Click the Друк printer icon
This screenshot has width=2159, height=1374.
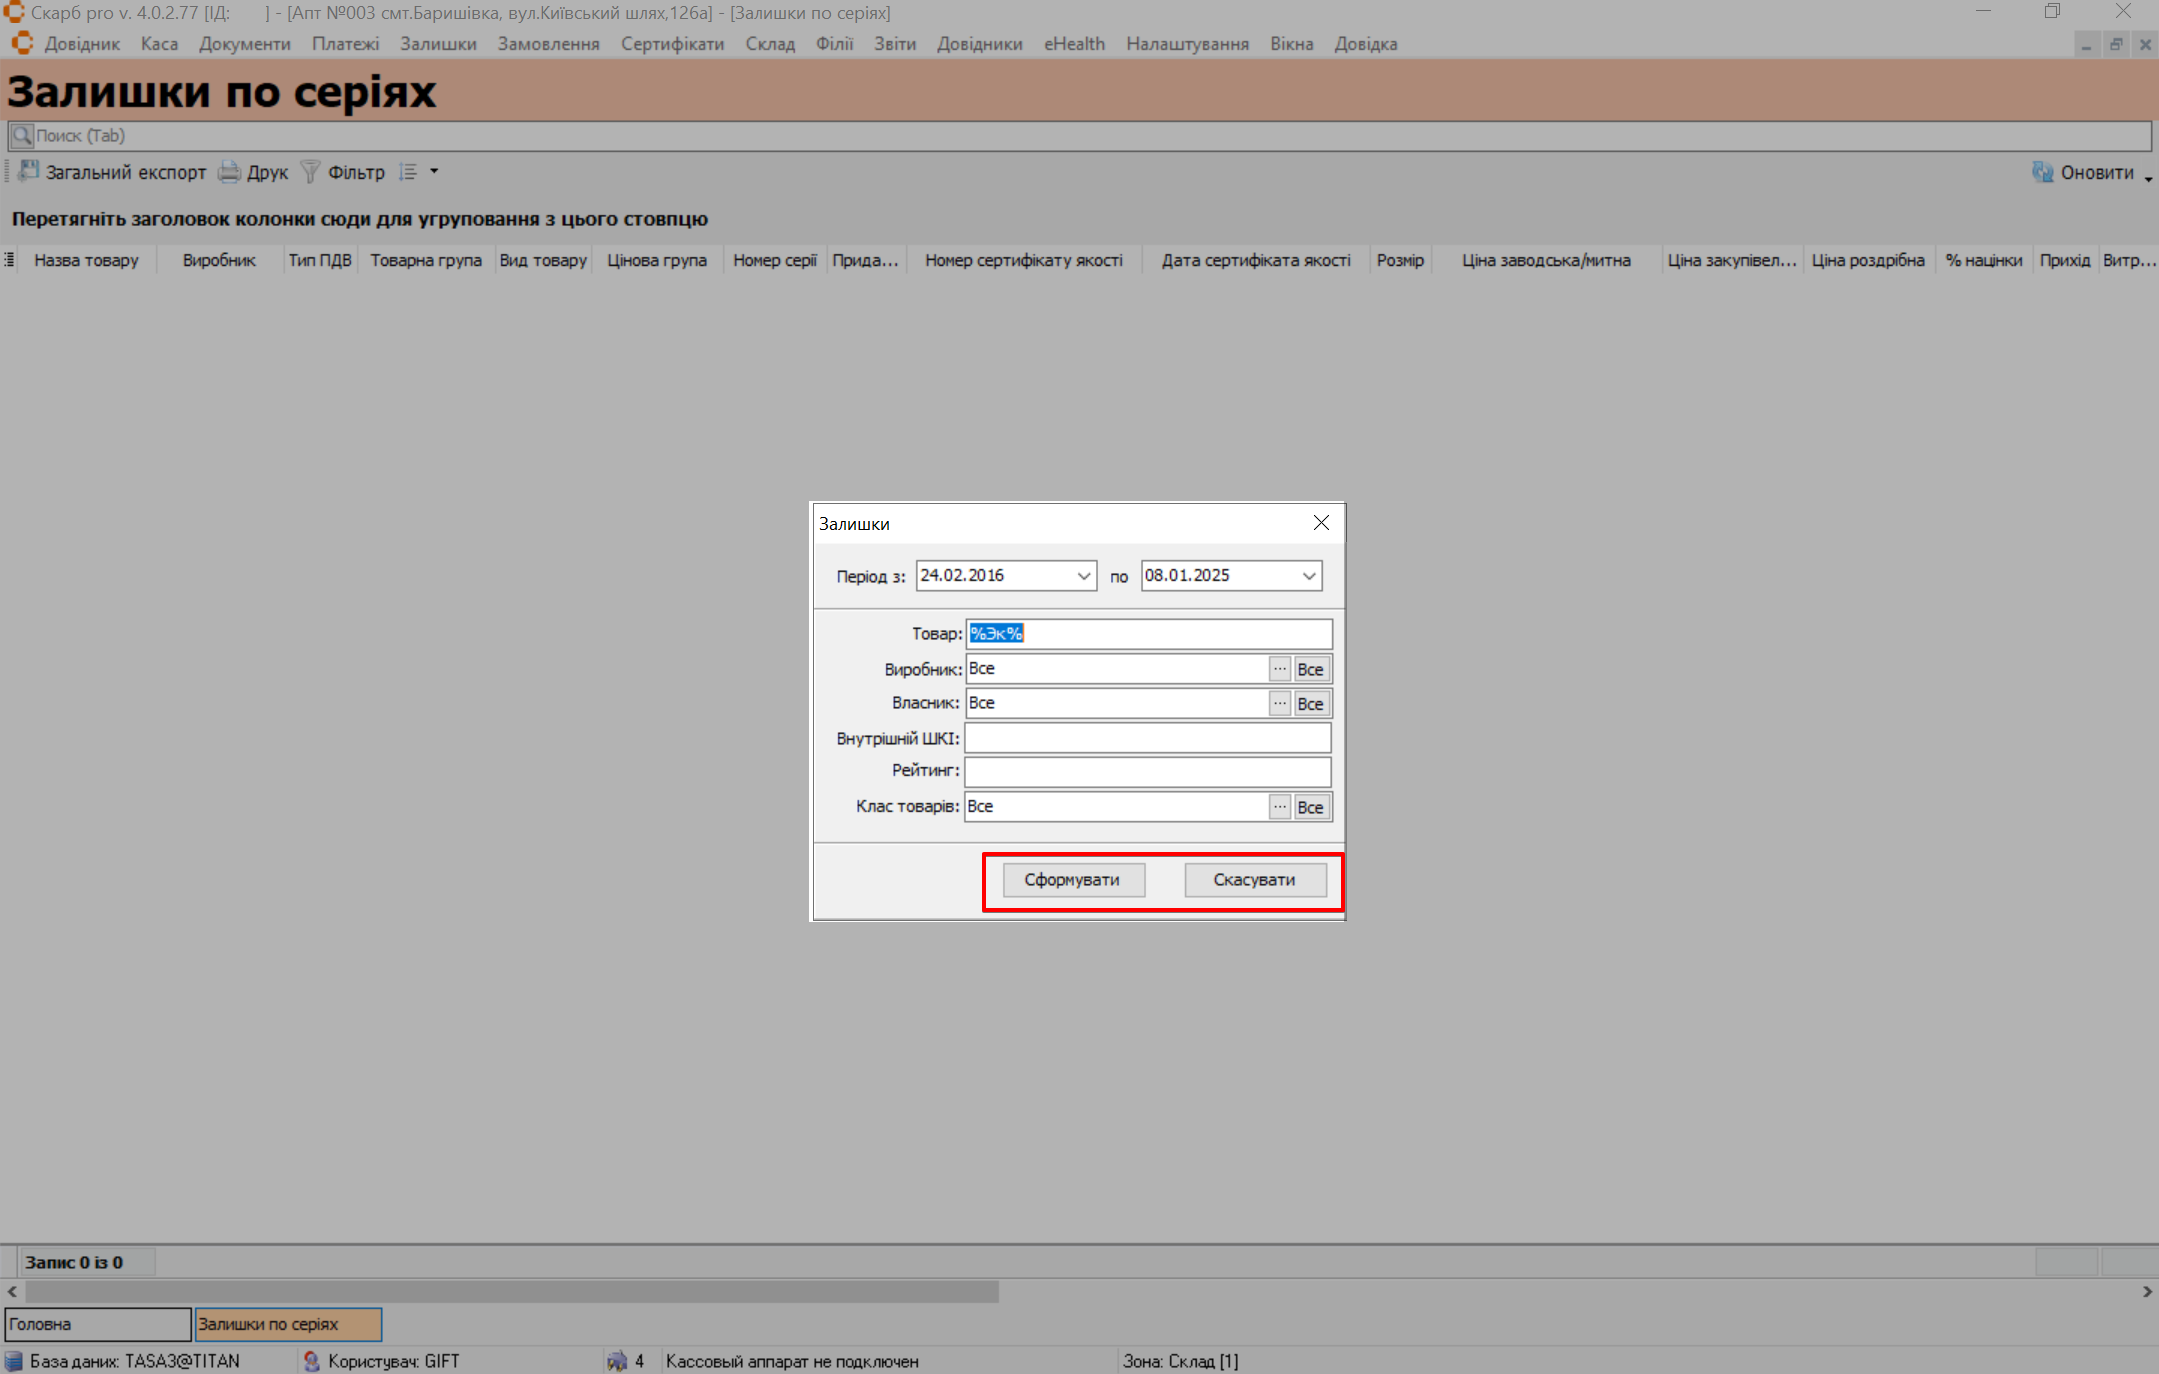coord(229,172)
